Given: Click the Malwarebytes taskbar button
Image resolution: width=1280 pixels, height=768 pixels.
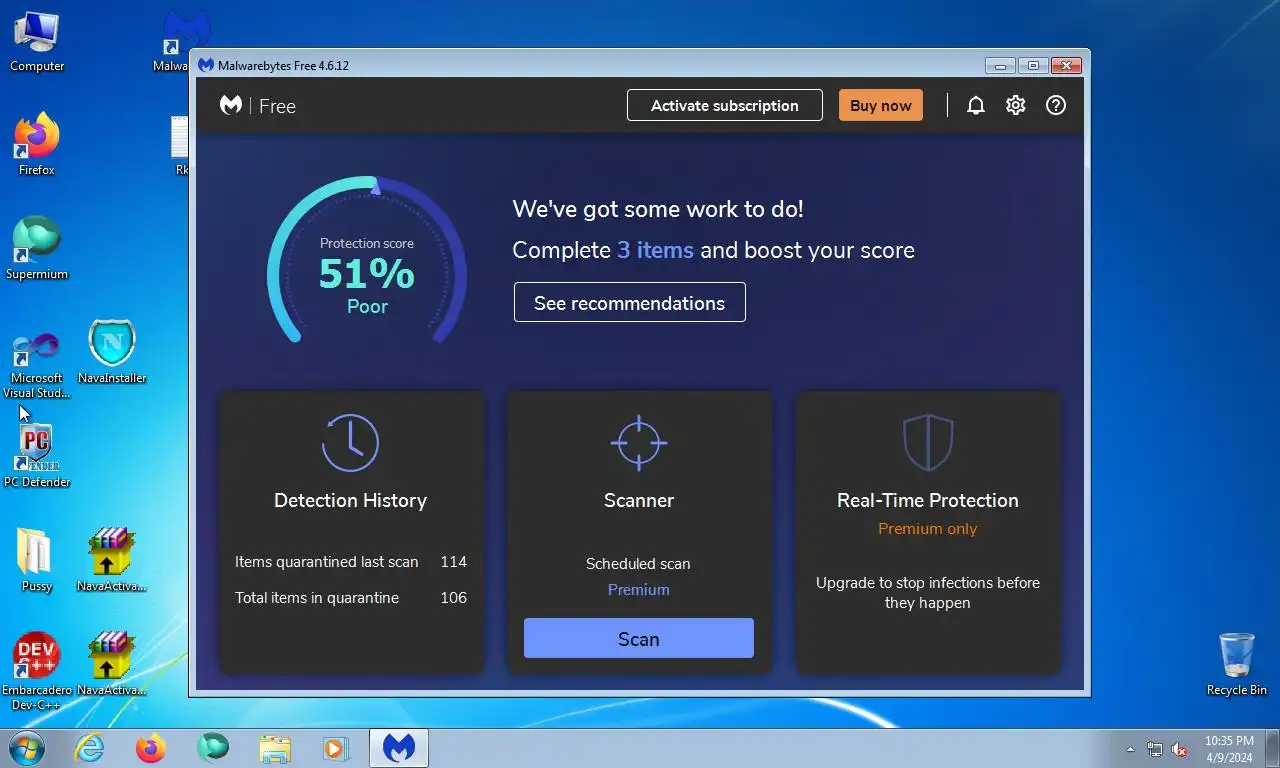Looking at the screenshot, I should point(399,747).
